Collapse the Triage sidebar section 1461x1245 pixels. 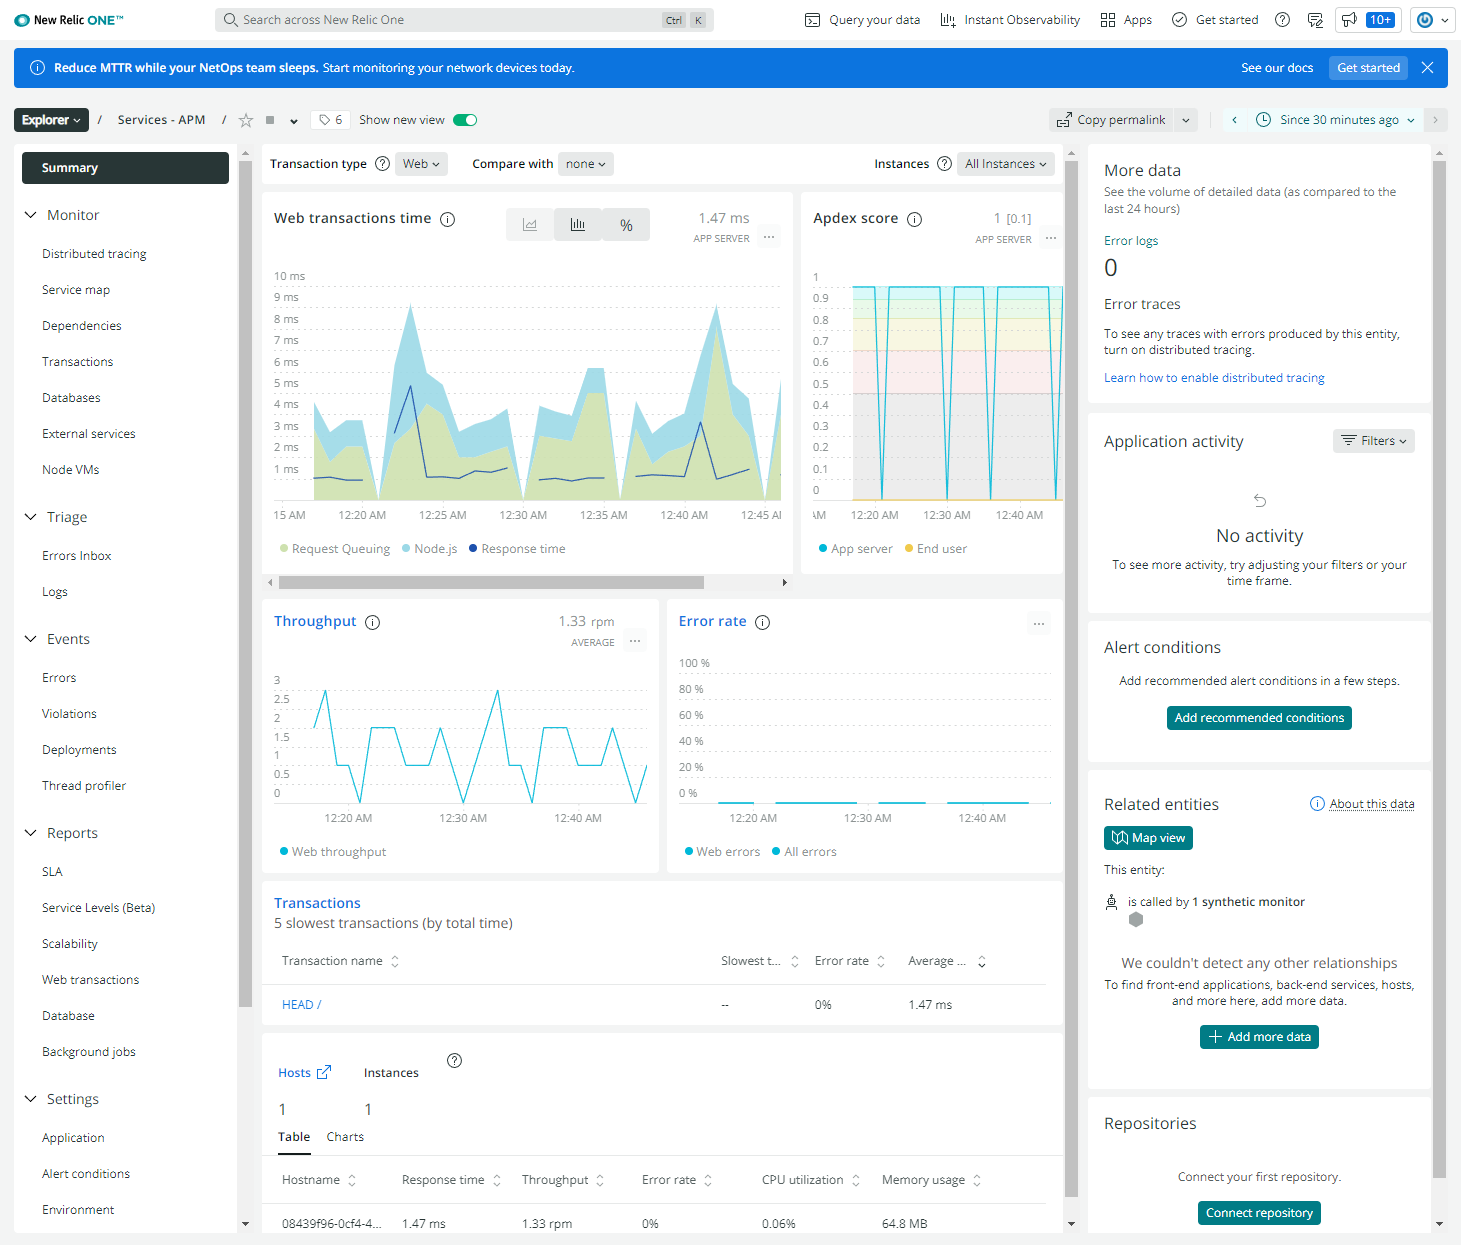30,517
